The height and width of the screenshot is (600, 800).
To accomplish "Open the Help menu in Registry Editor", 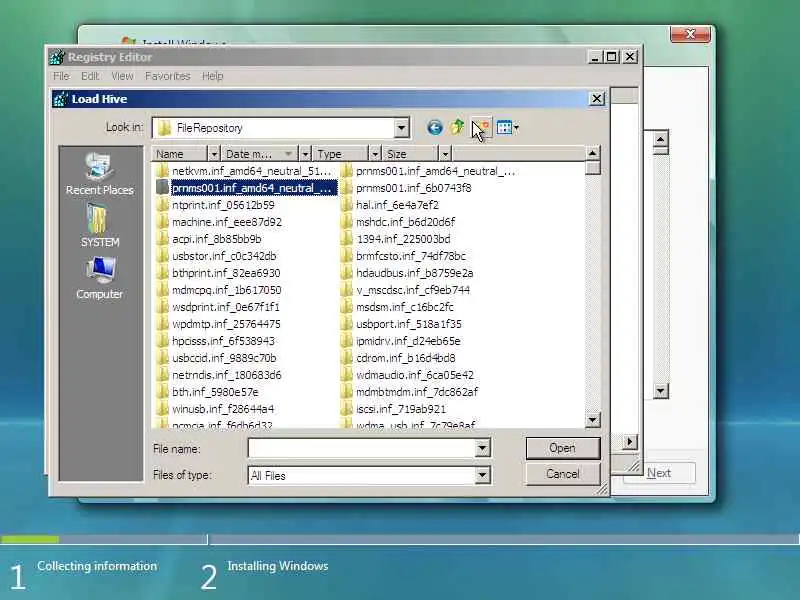I will pyautogui.click(x=212, y=76).
